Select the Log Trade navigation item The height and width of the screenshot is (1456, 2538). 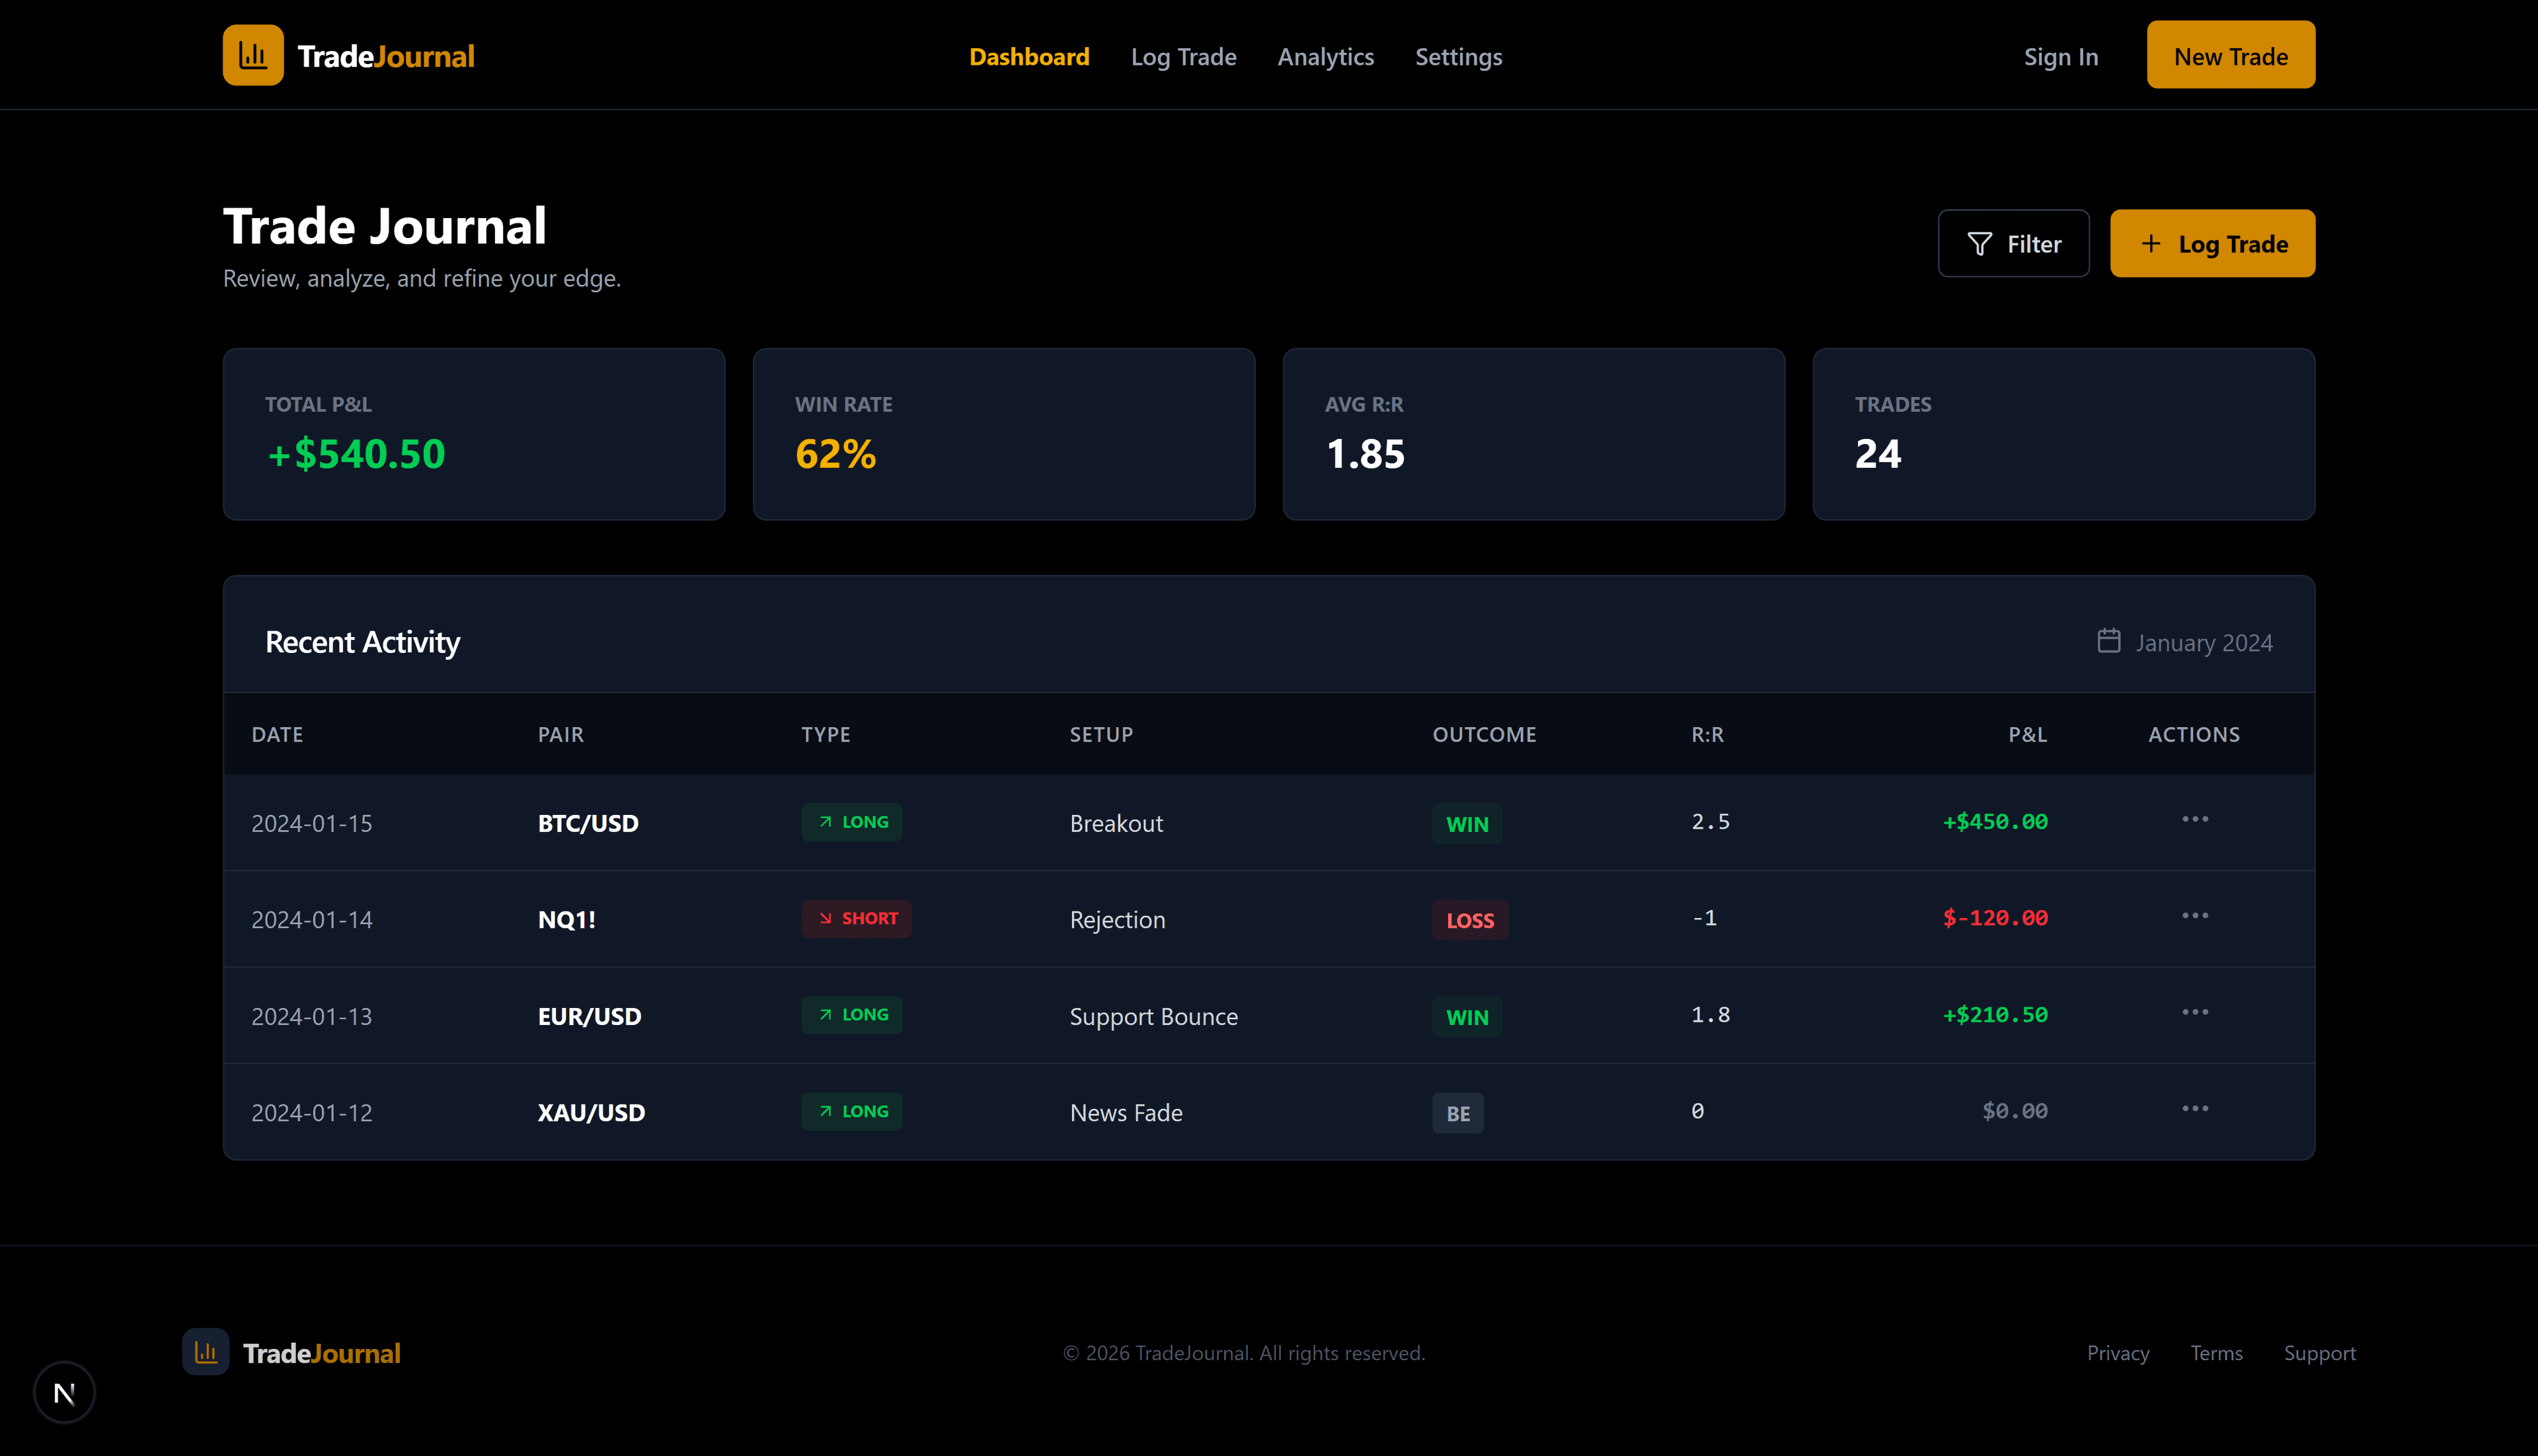[x=1183, y=57]
